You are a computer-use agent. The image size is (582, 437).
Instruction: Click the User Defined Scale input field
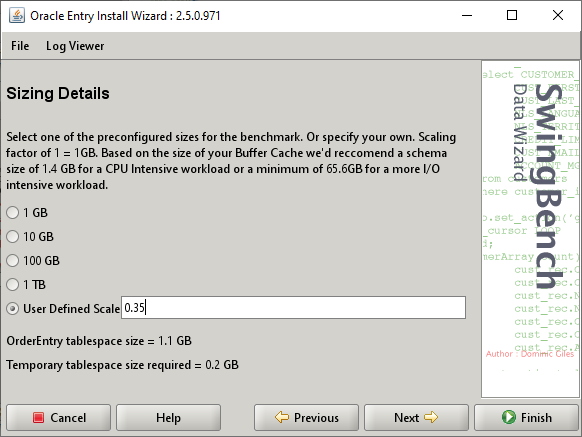293,307
